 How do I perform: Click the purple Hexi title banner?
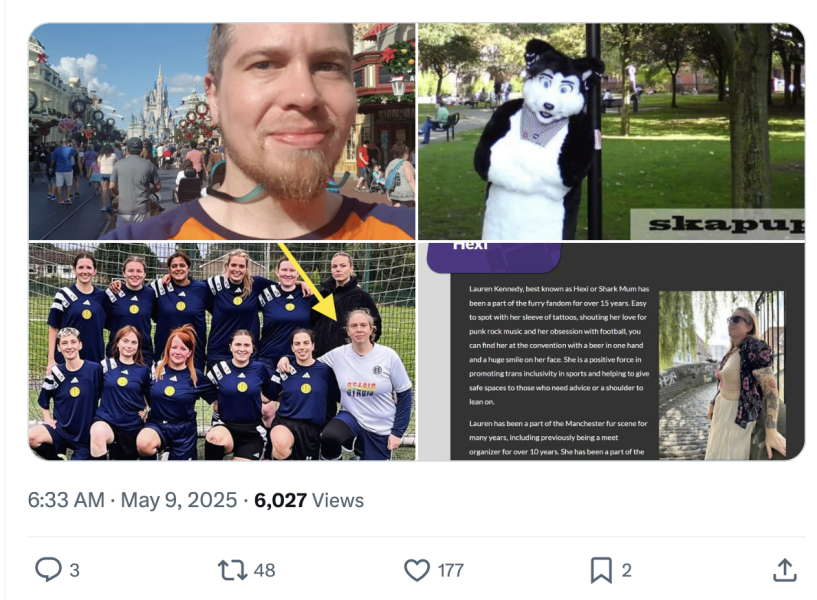coord(494,258)
